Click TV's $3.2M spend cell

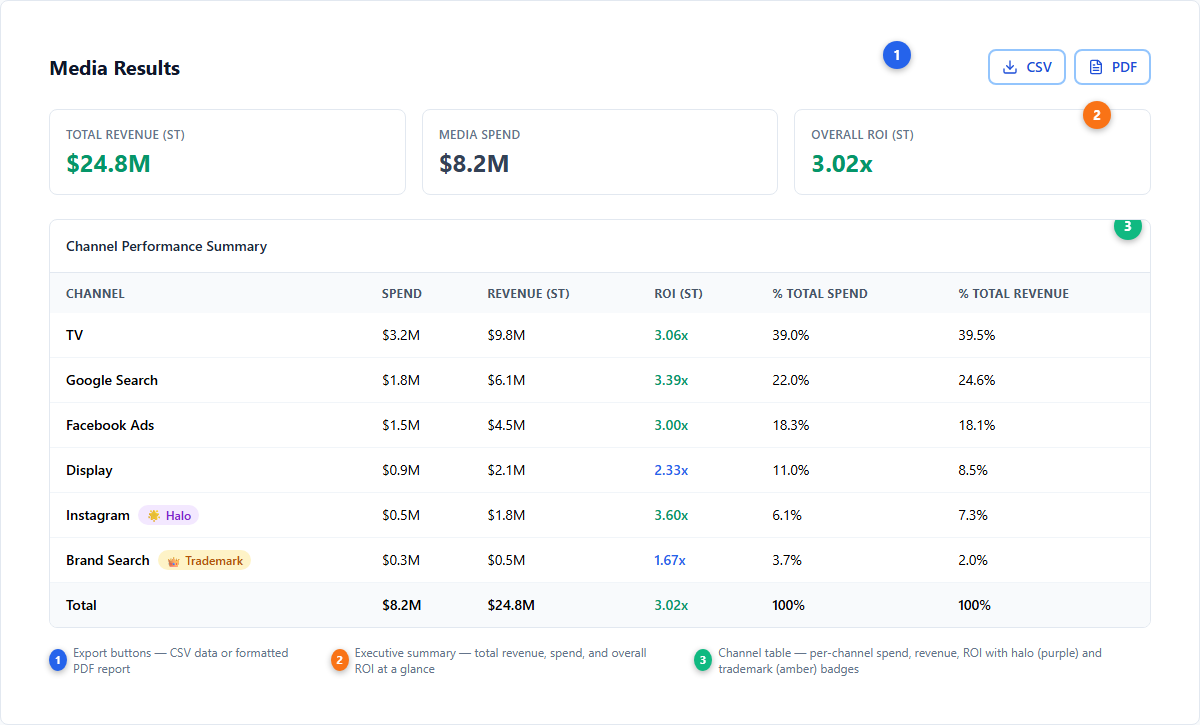(x=401, y=335)
